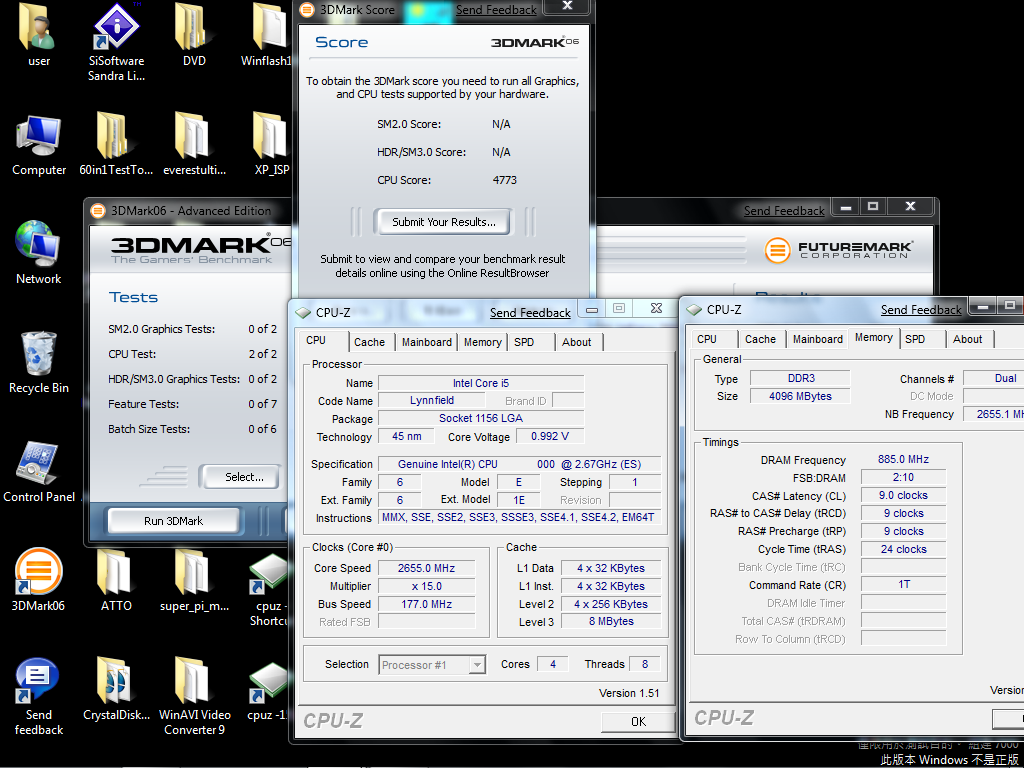Select the Winflash folder icon
The width and height of the screenshot is (1024, 768).
[x=267, y=36]
